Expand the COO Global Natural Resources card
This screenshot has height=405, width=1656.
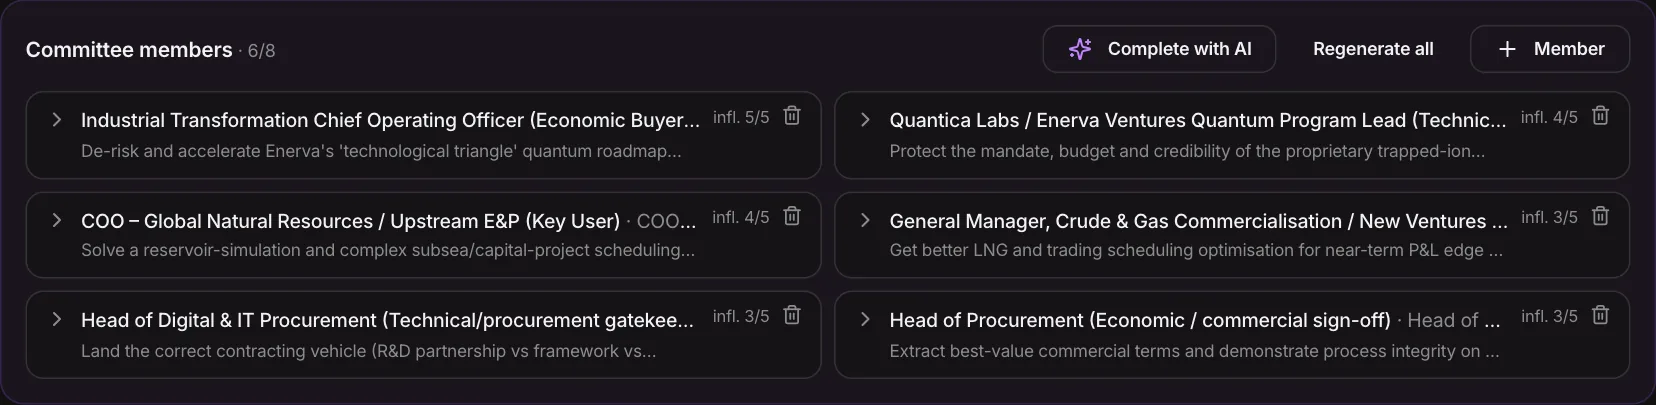(57, 220)
